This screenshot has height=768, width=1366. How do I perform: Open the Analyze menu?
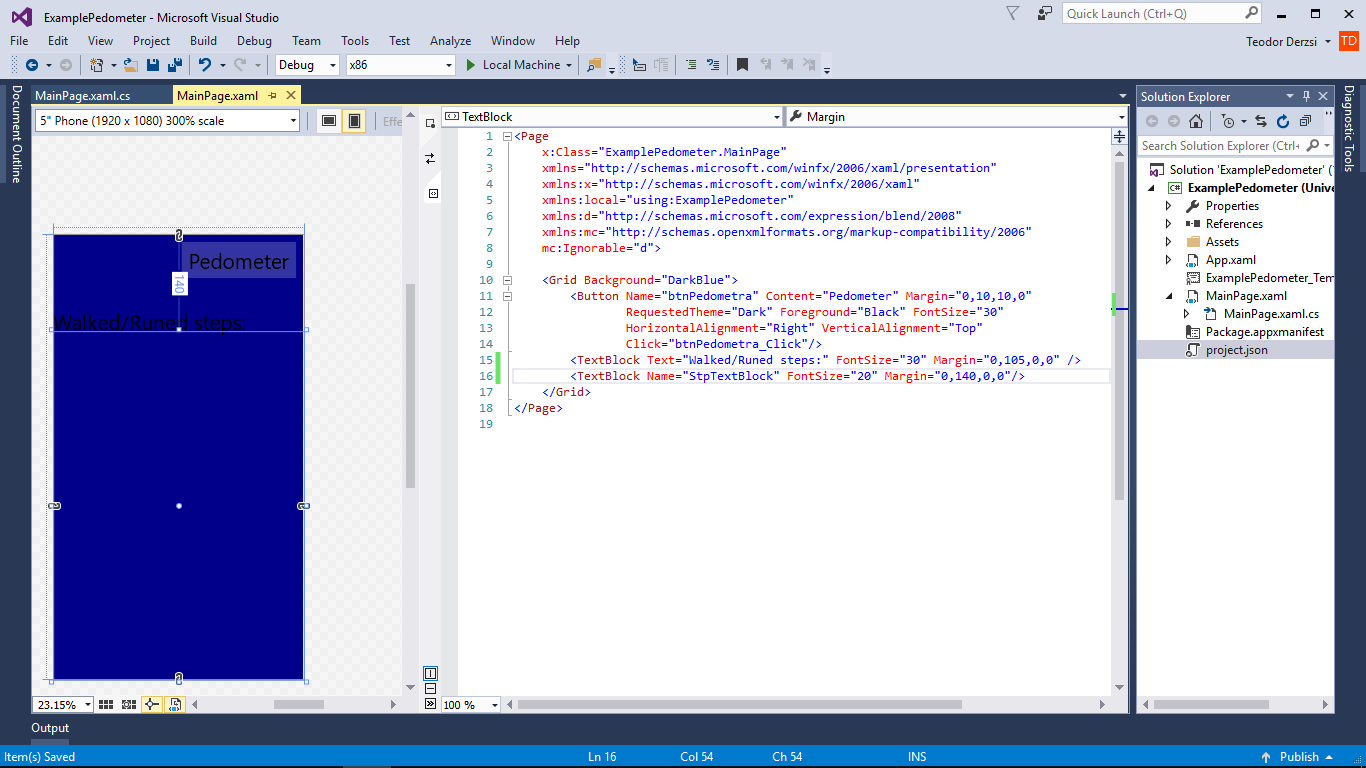point(450,41)
